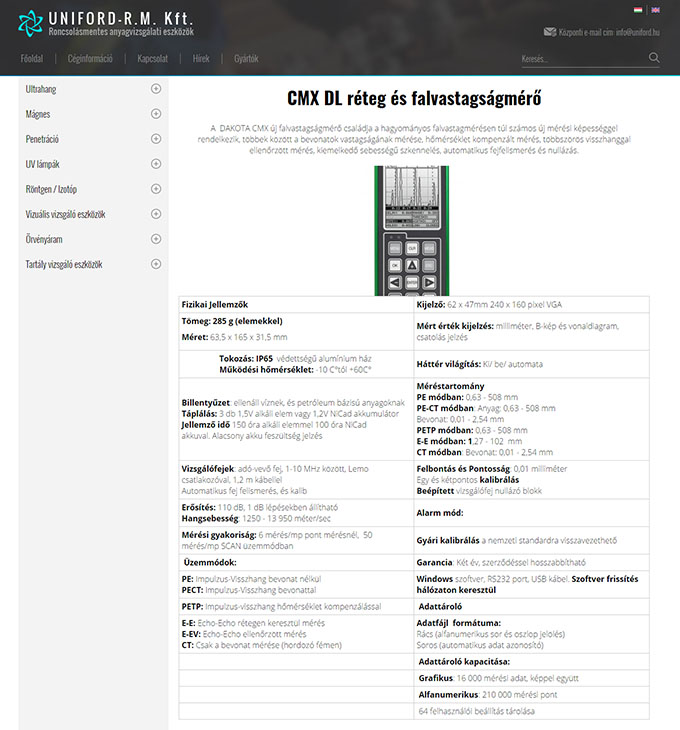This screenshot has width=680, height=730.
Task: Click the Fizikai Jellemzők table cell
Action: (296, 304)
